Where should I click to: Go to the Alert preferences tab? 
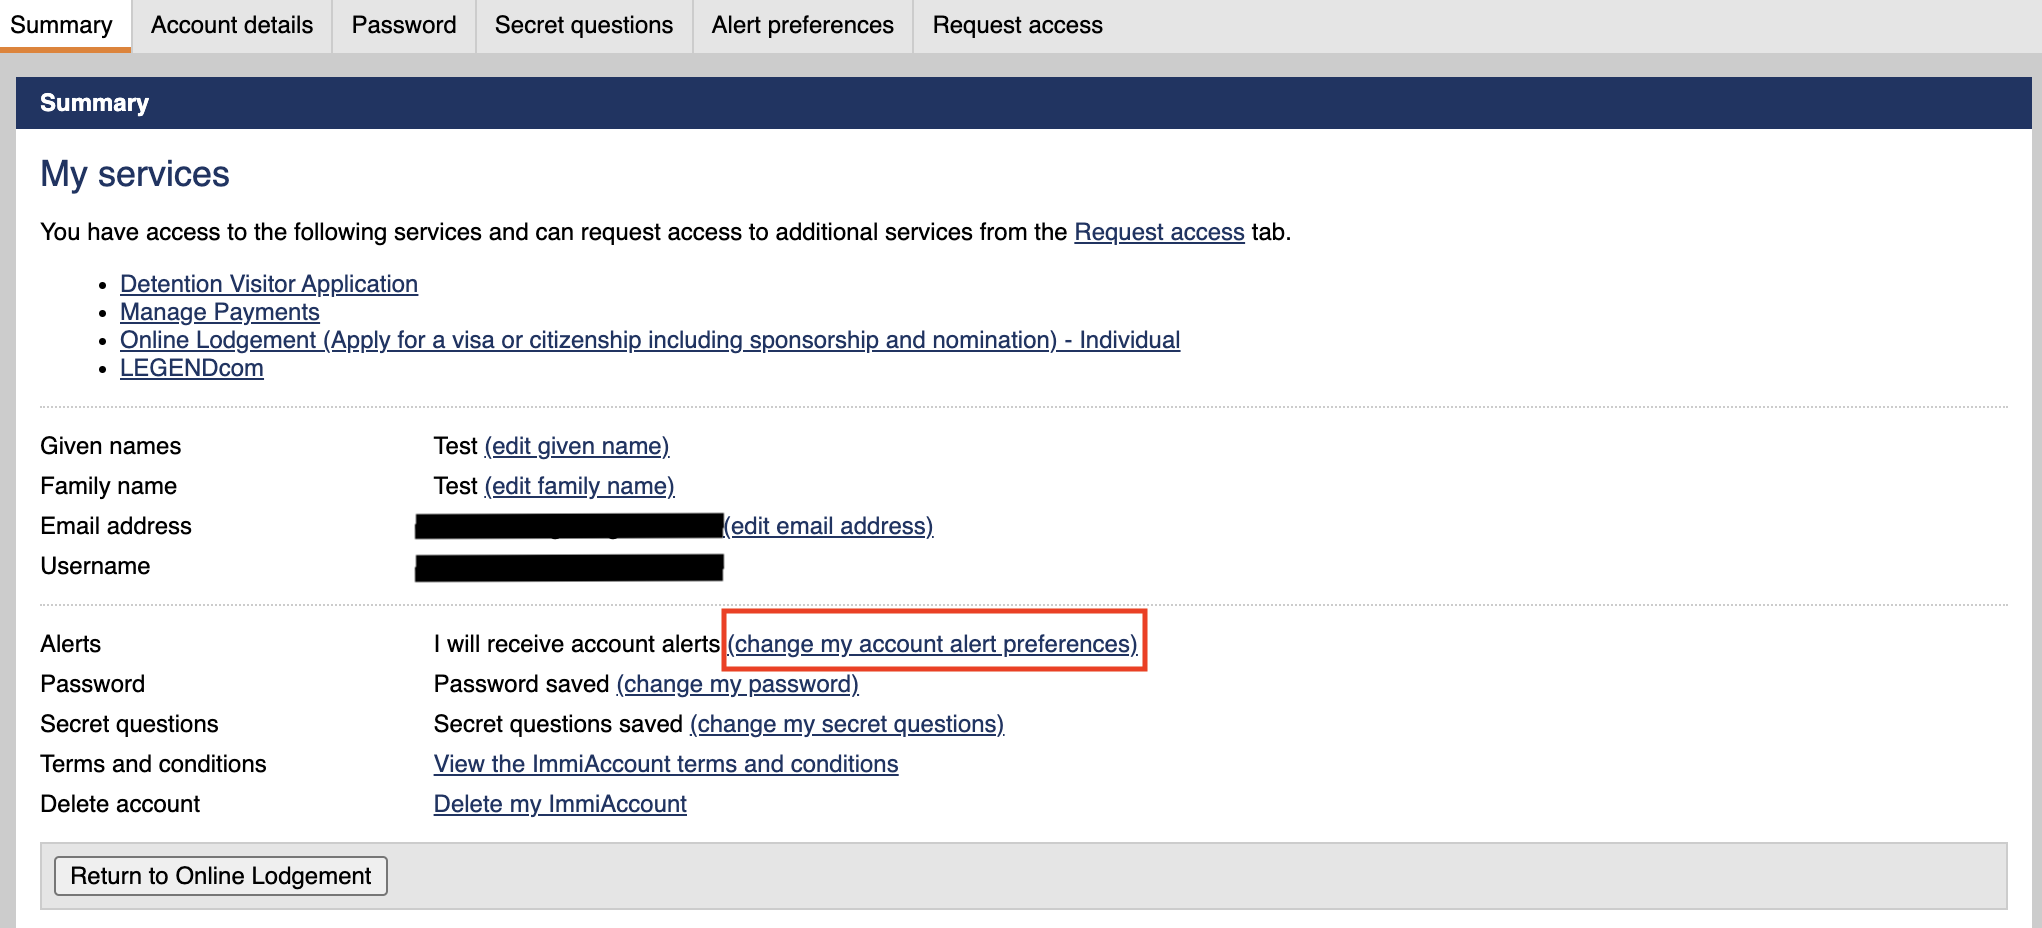(x=803, y=25)
